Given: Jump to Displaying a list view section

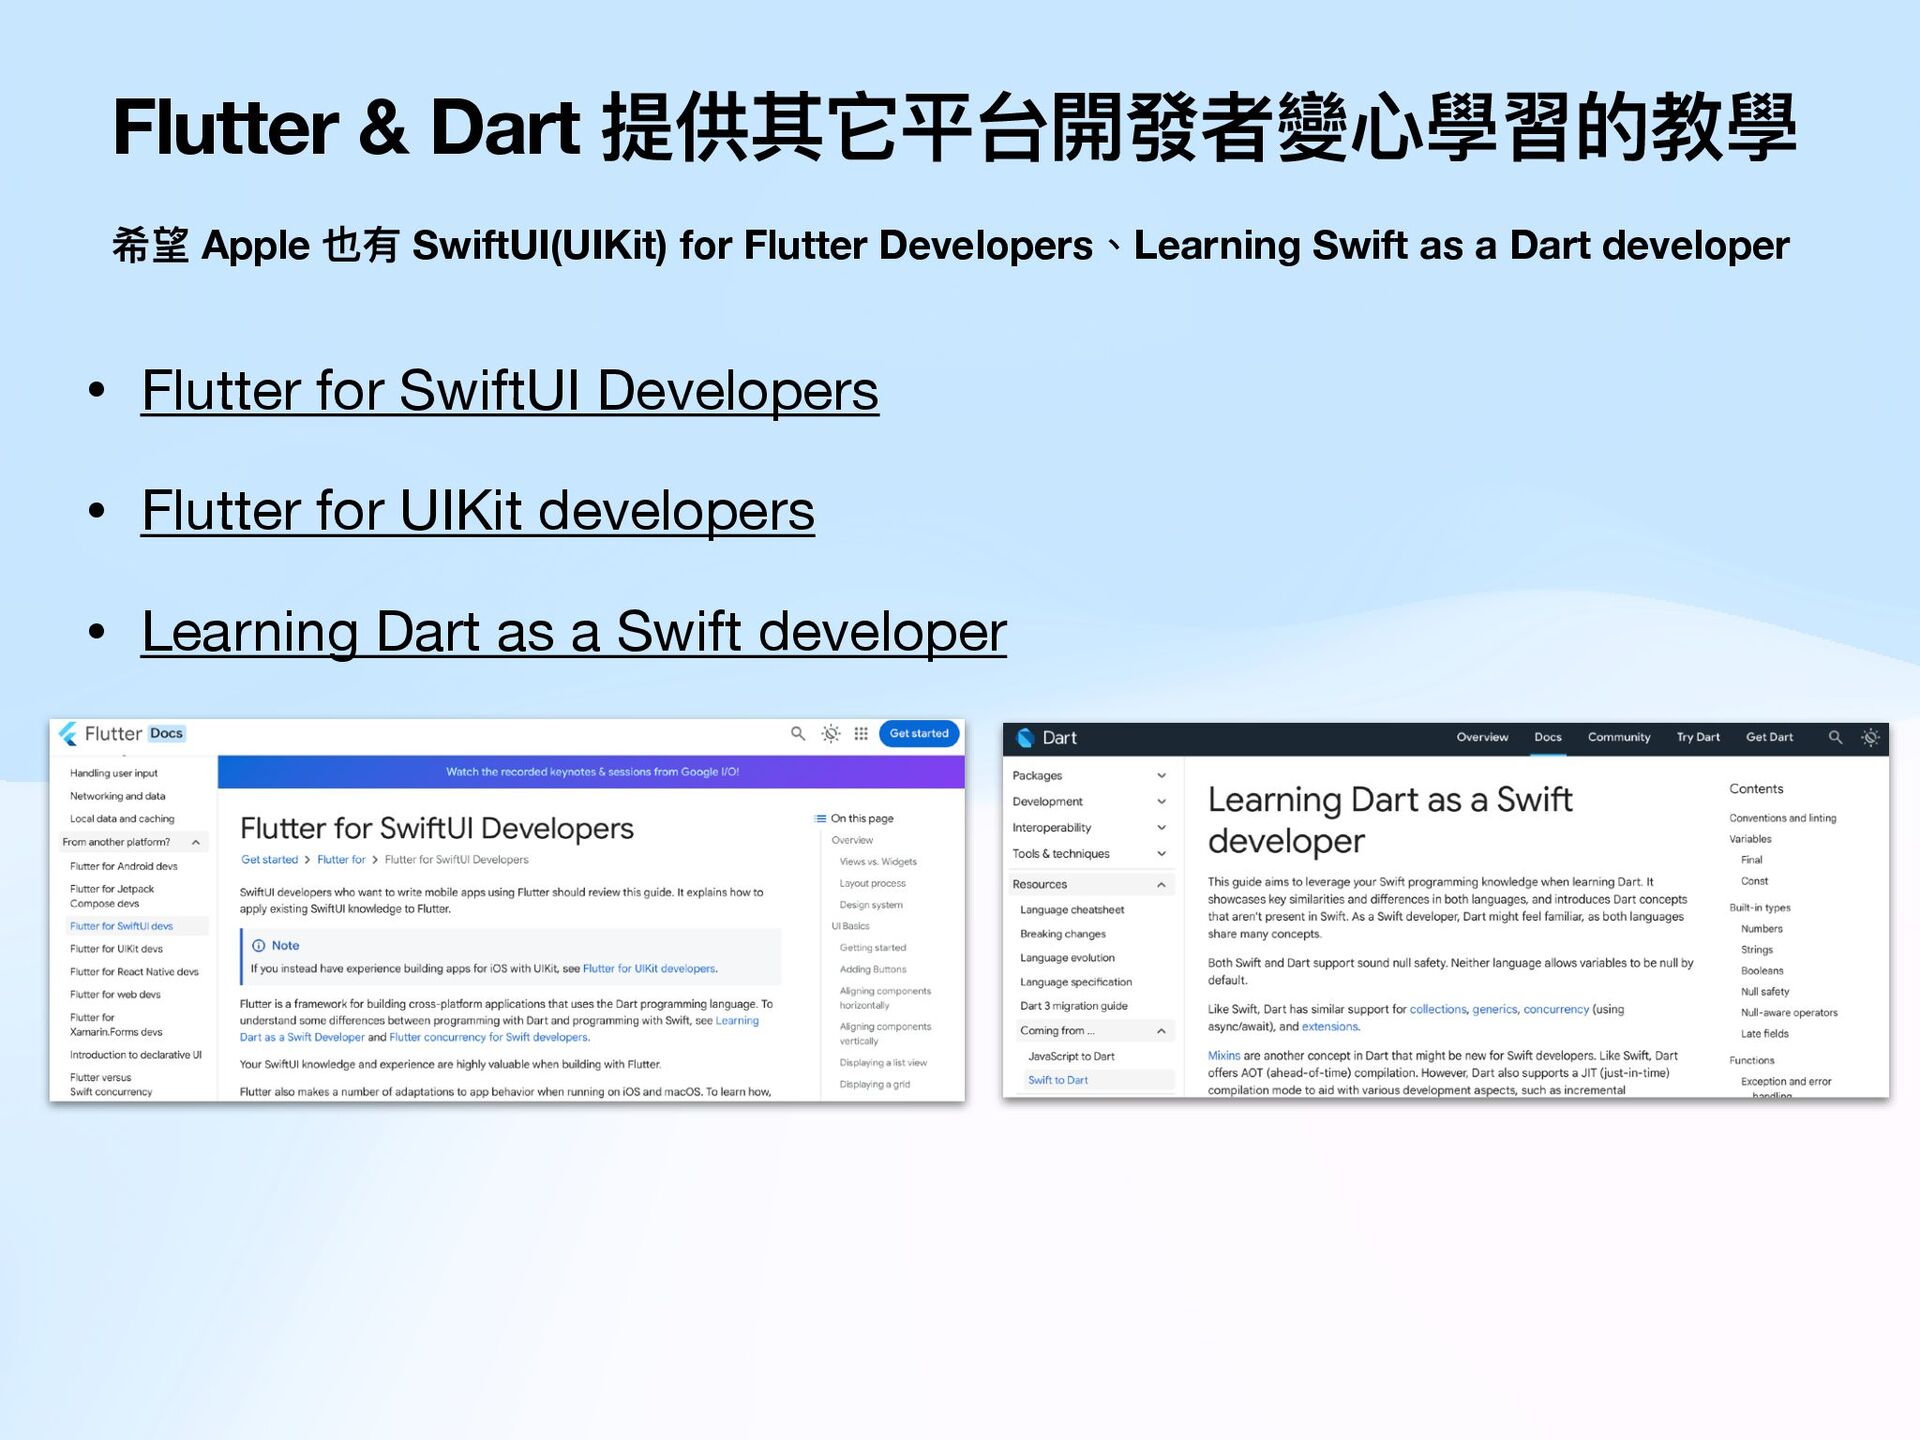Looking at the screenshot, I should 883,1063.
